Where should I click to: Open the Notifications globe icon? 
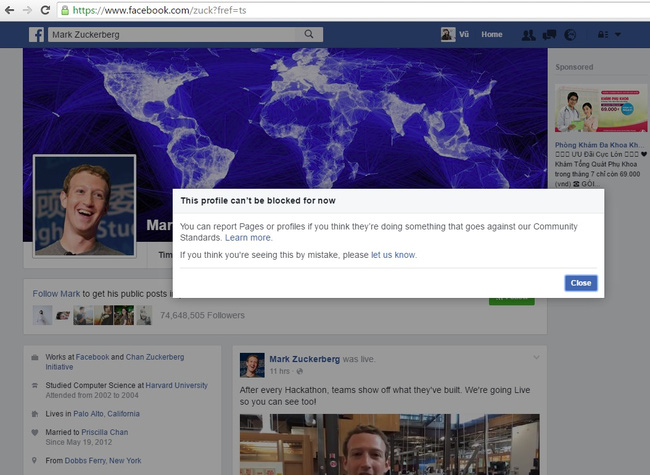tap(570, 35)
